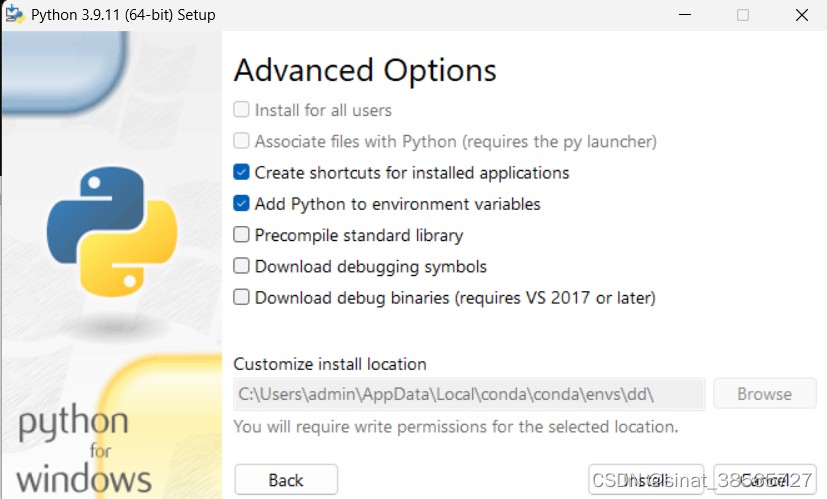Check Download debugging symbols option
Image resolution: width=827 pixels, height=499 pixels.
pyautogui.click(x=241, y=266)
